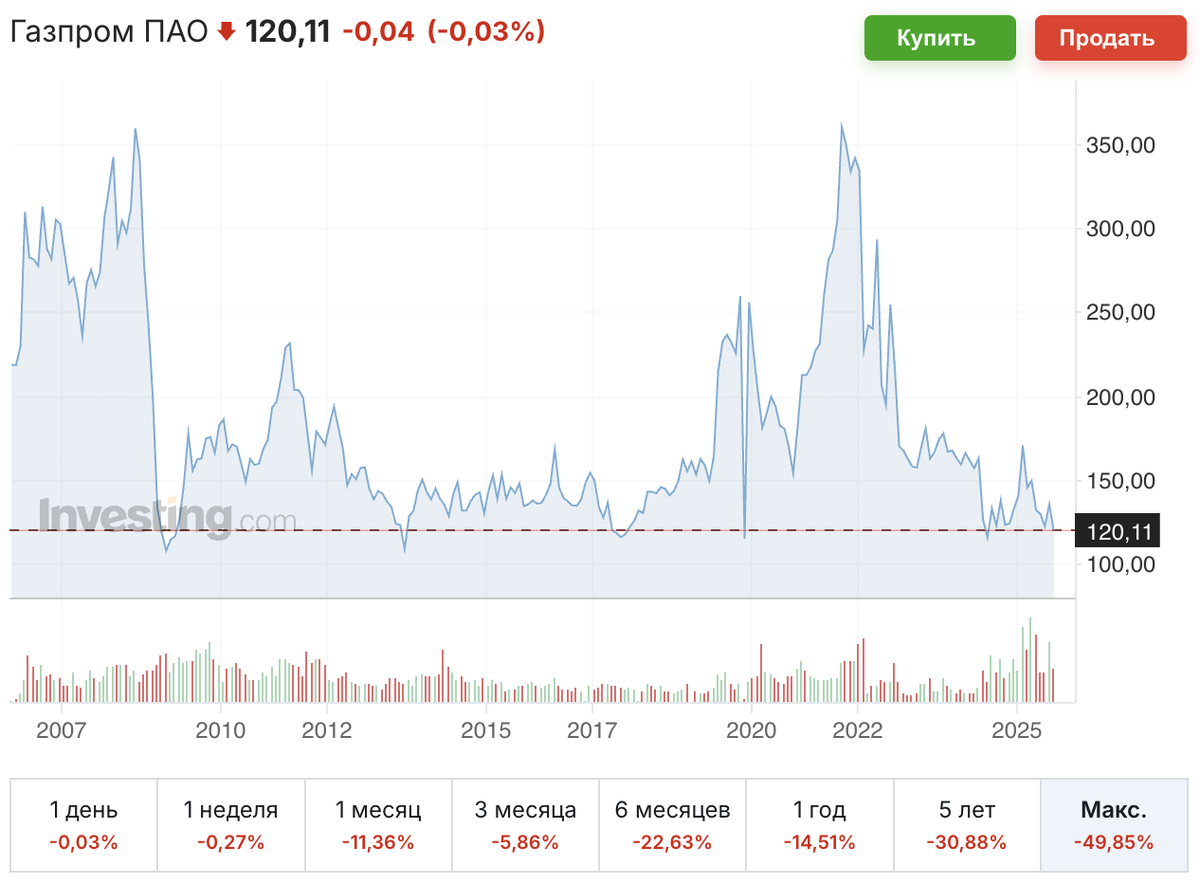The height and width of the screenshot is (884, 1200).
Task: Click the 2010 year label on time axis
Action: click(x=220, y=730)
